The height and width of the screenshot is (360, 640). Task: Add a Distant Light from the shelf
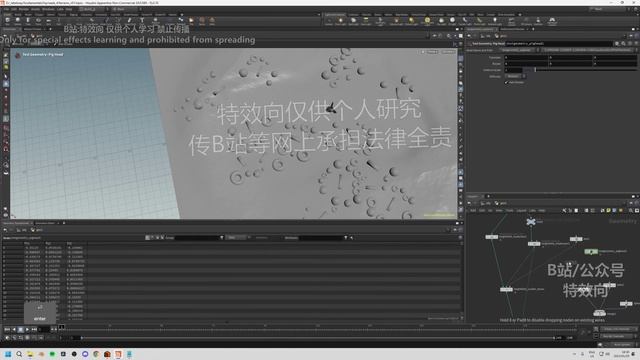tap(411, 21)
